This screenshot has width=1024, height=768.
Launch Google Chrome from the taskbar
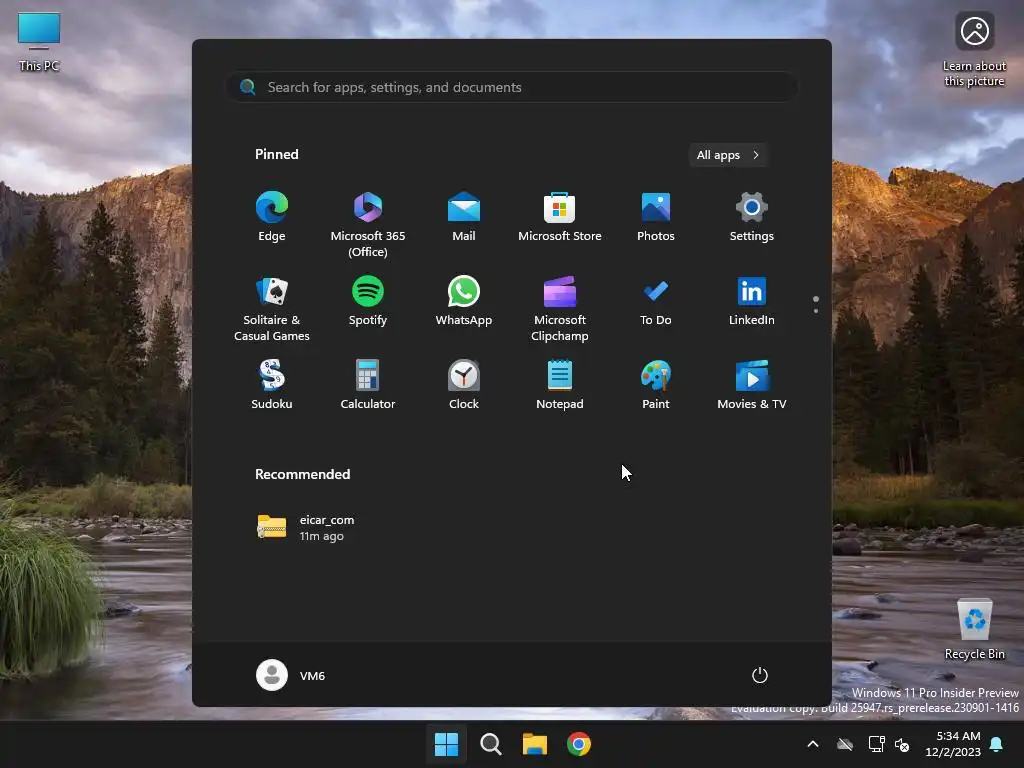point(579,744)
